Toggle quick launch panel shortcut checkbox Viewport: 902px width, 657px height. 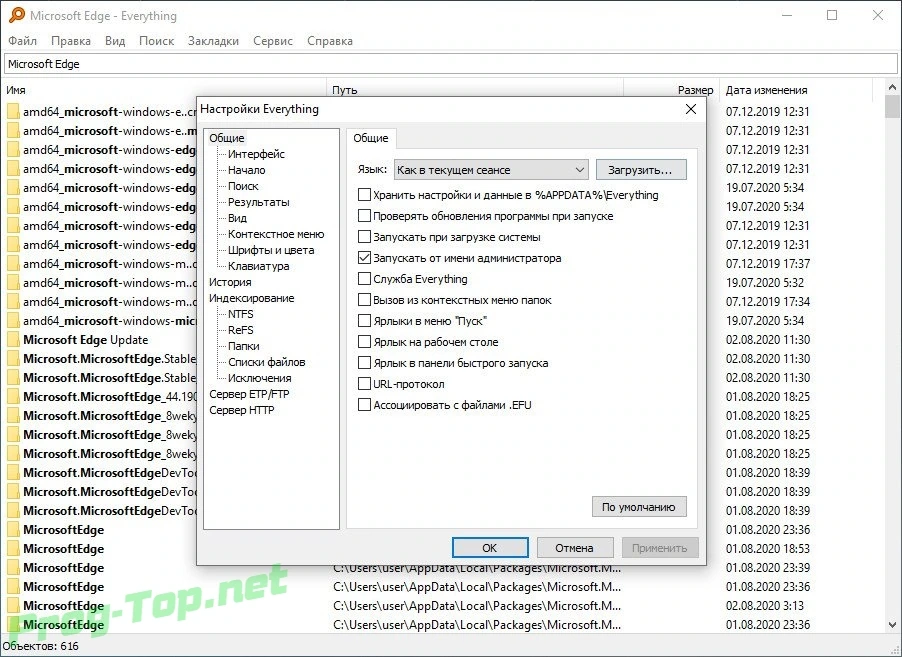pyautogui.click(x=364, y=362)
